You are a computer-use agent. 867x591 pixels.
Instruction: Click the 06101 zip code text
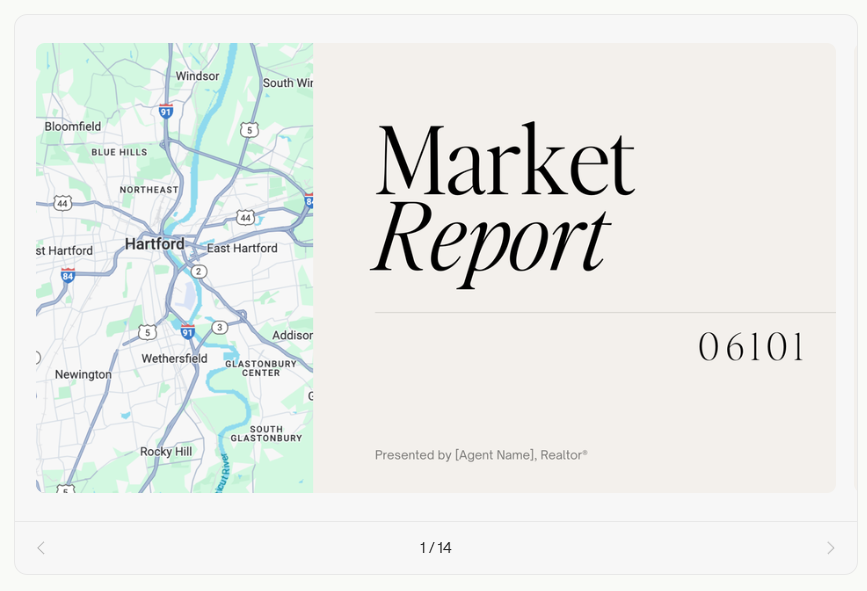752,346
